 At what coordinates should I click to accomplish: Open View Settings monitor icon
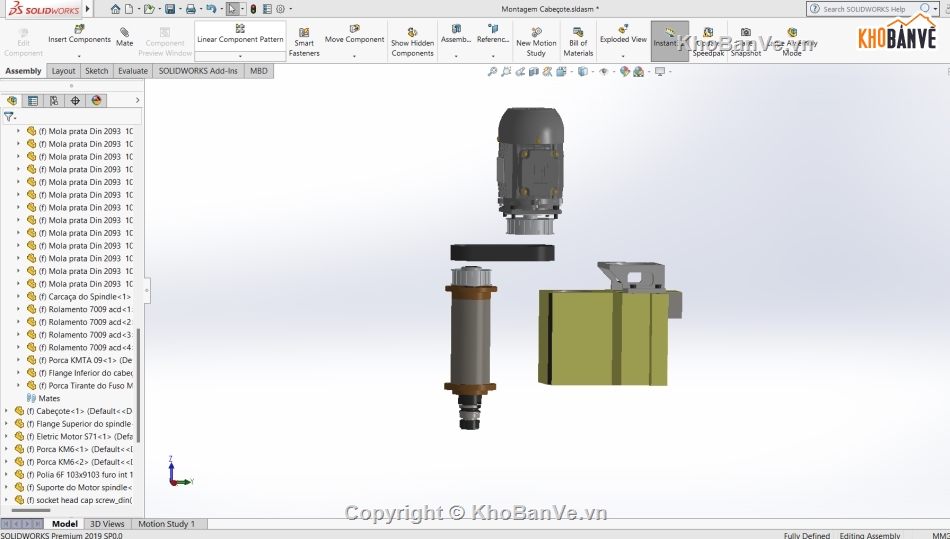(x=660, y=71)
